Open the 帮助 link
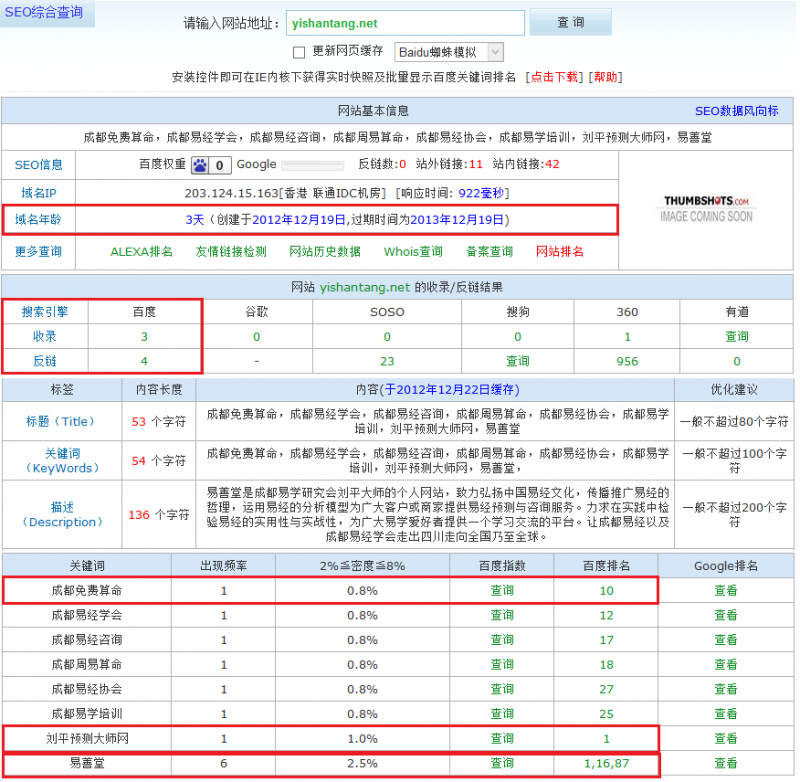Screen dimensions: 800x782 [605, 77]
